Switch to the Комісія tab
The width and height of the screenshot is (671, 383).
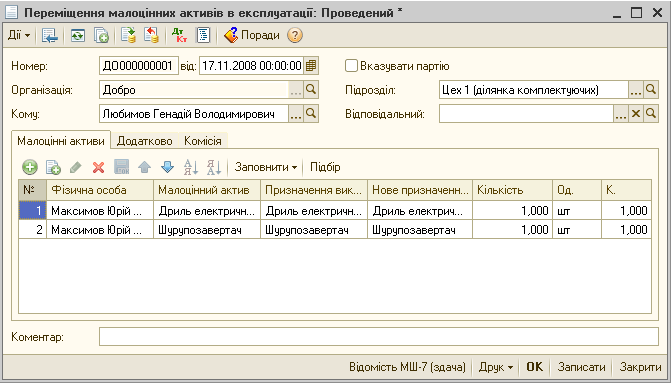[x=203, y=141]
